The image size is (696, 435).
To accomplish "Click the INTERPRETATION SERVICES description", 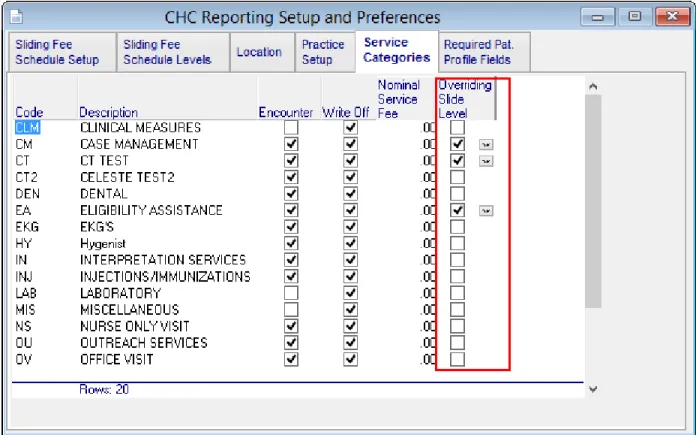I will pos(163,260).
